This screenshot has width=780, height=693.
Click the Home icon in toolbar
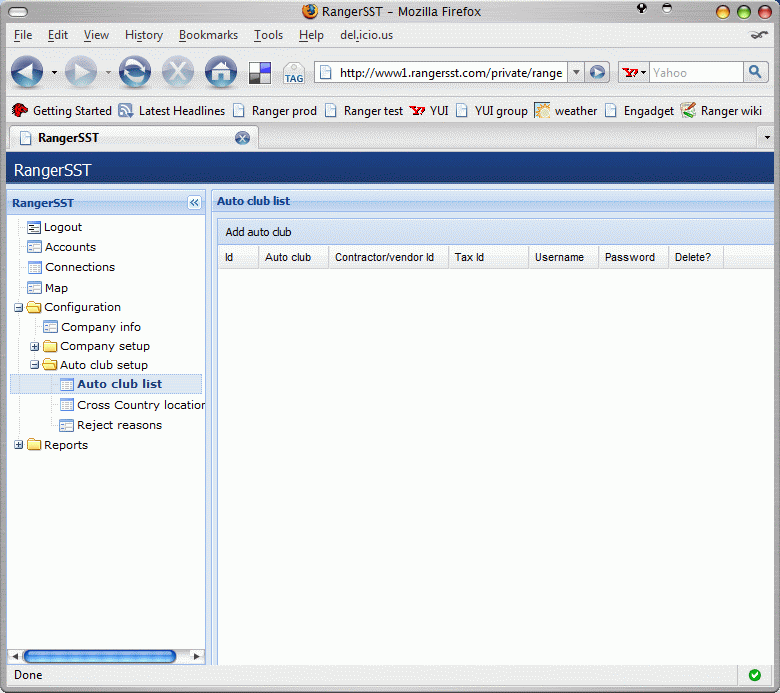[220, 72]
